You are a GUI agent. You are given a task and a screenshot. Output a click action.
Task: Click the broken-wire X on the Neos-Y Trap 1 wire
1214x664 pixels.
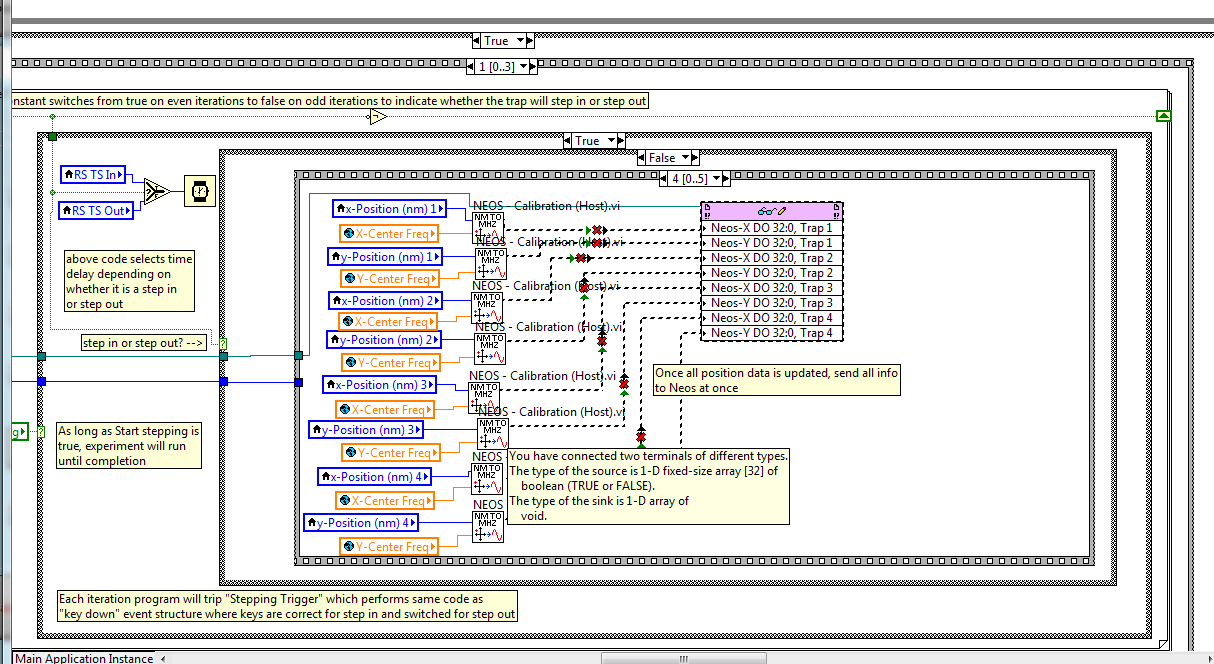click(596, 243)
